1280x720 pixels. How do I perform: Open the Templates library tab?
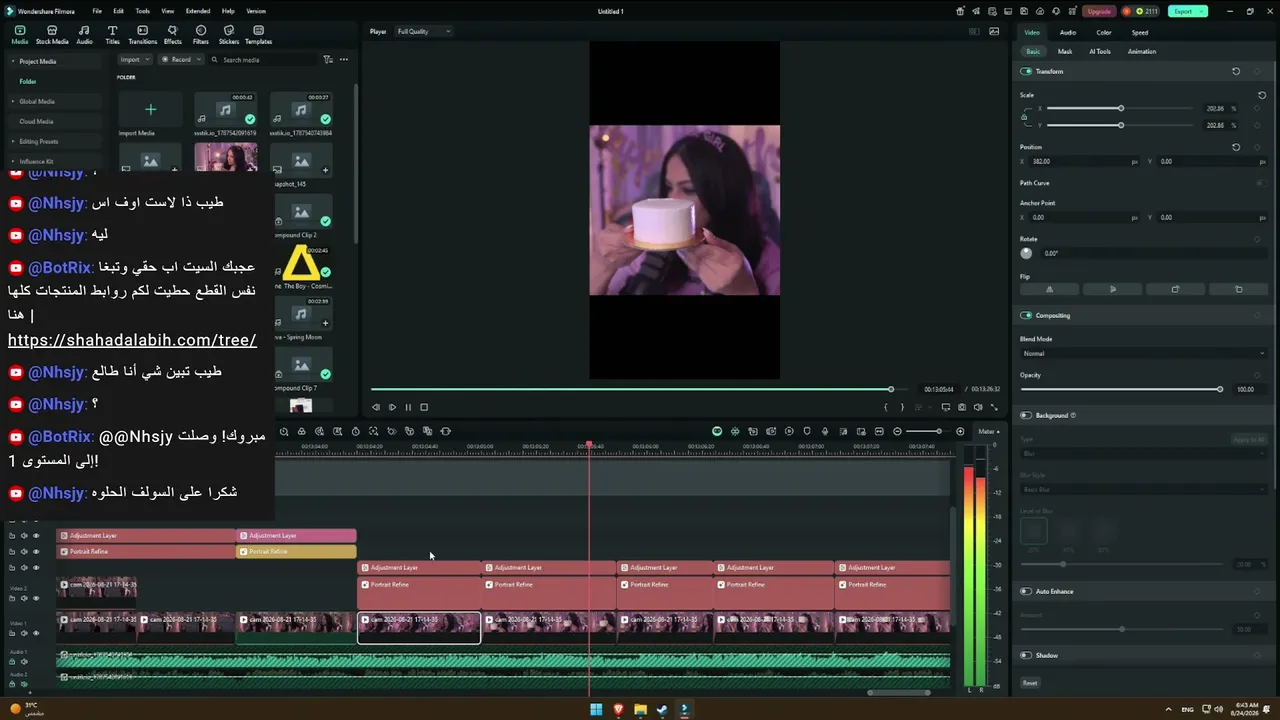[x=258, y=35]
